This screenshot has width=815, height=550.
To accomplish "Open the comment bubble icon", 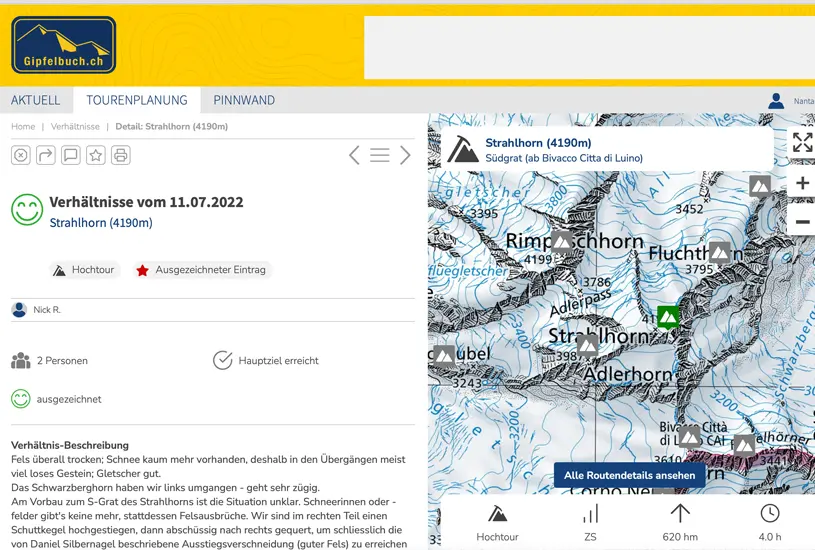I will [71, 155].
